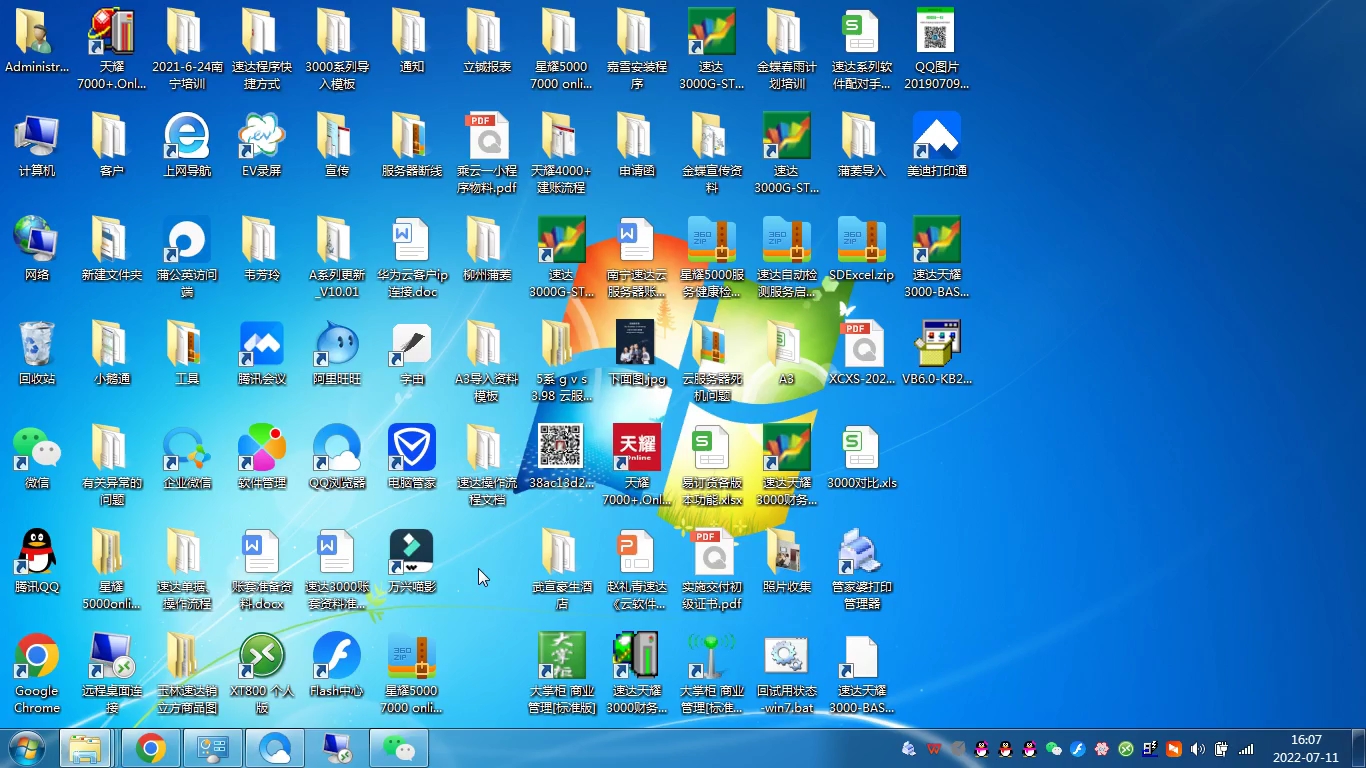Open 企业微信 desktop shortcut

click(x=187, y=458)
